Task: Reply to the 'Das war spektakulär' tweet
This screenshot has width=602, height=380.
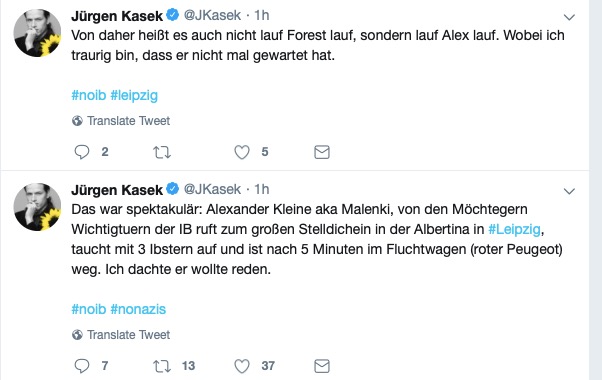Action: pyautogui.click(x=82, y=366)
